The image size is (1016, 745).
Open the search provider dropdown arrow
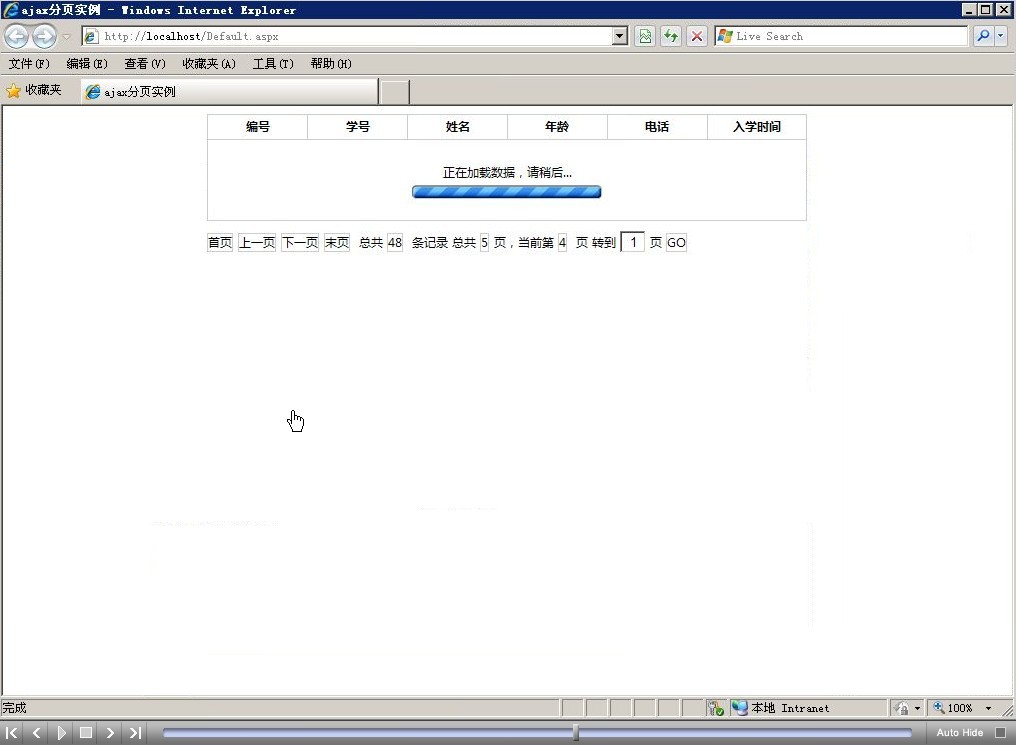coord(1000,37)
